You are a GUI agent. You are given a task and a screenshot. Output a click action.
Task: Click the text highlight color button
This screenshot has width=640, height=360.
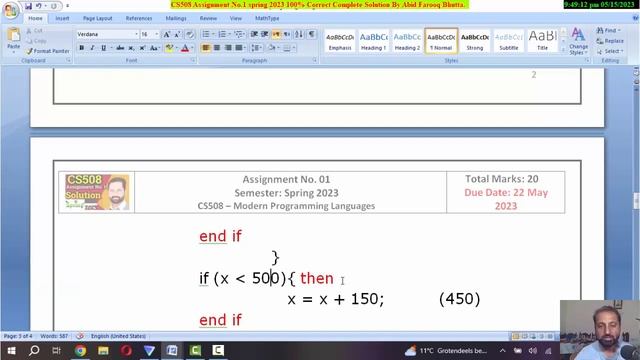click(x=169, y=48)
